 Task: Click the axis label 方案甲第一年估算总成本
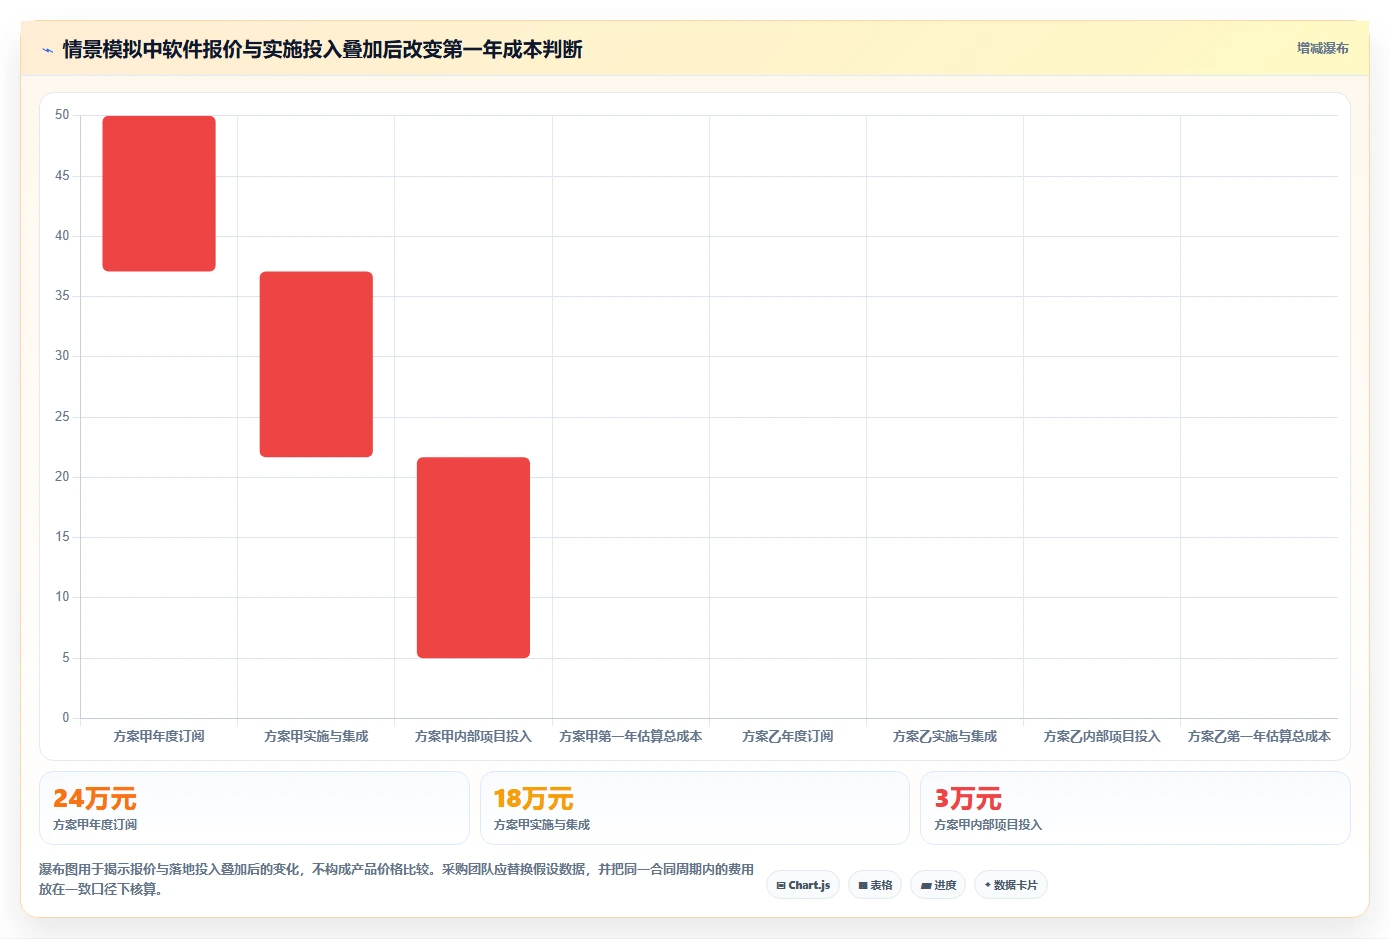pyautogui.click(x=631, y=736)
